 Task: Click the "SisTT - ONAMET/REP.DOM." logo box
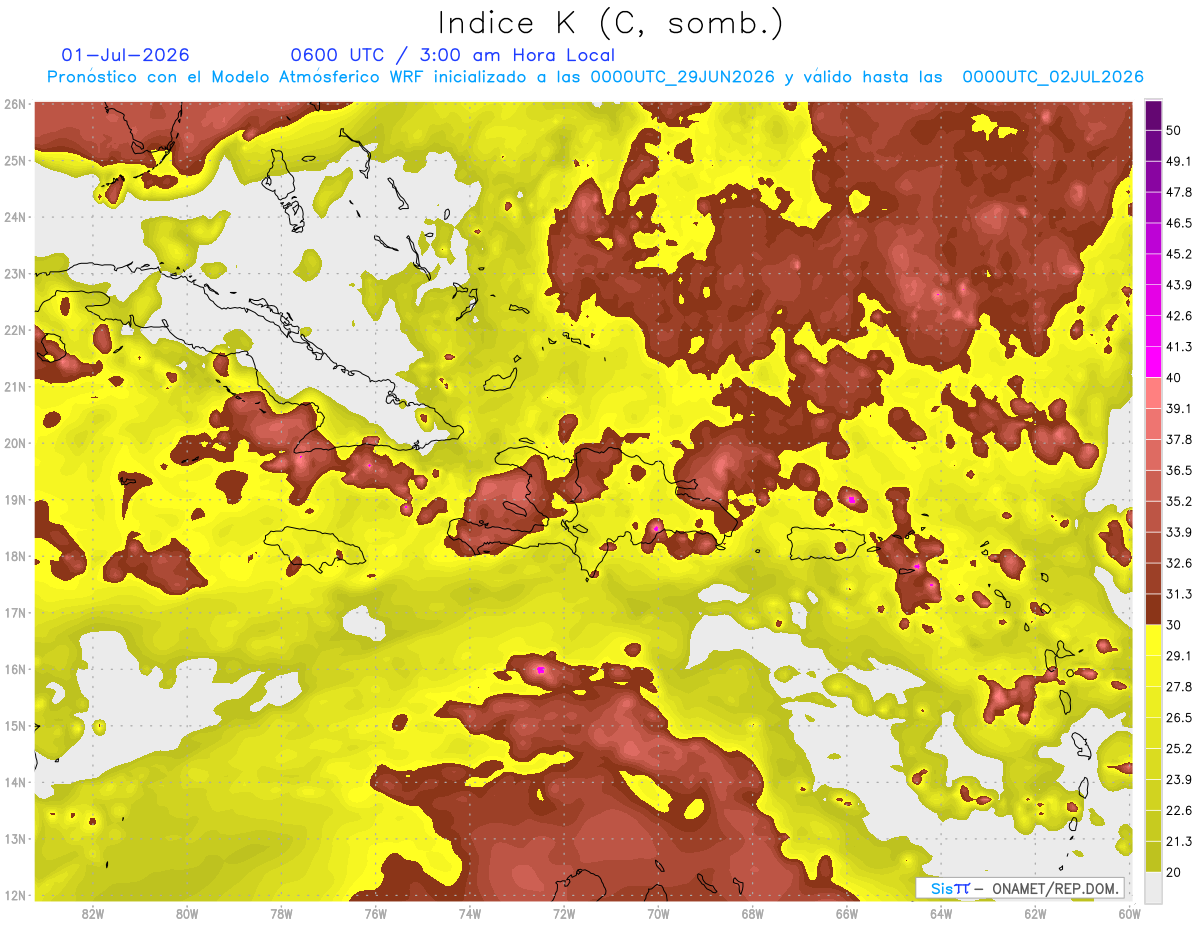click(x=1020, y=888)
